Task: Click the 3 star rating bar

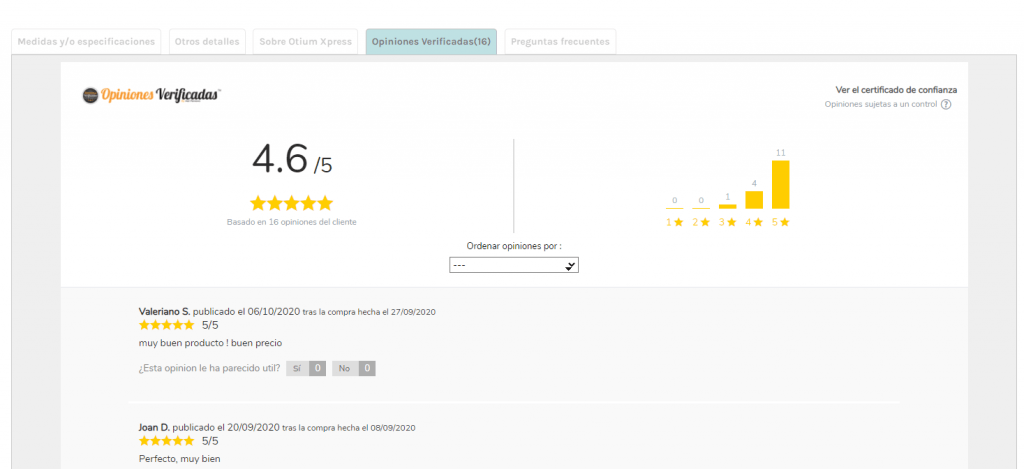Action: (728, 206)
